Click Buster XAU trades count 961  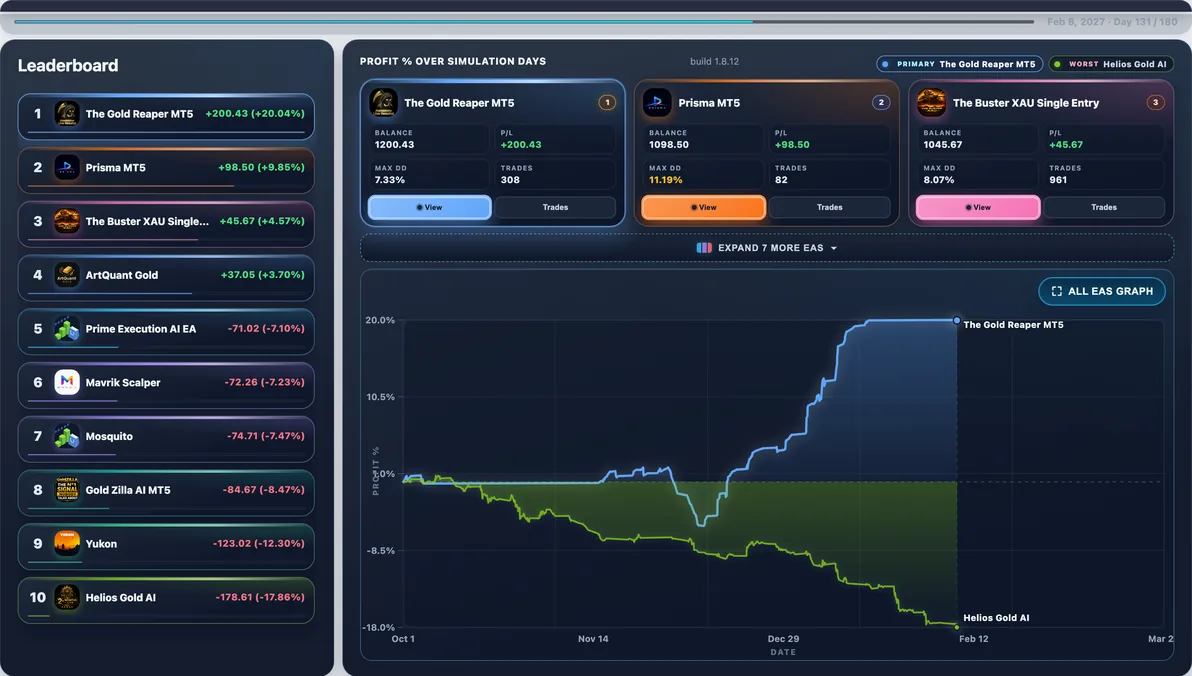point(1057,180)
